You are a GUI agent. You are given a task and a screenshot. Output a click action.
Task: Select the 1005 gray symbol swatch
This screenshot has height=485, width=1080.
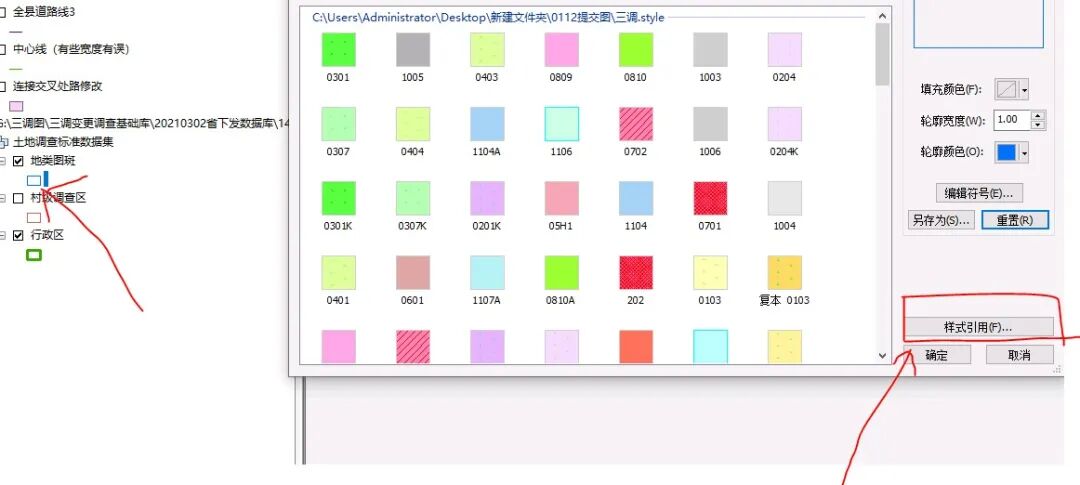coord(413,50)
